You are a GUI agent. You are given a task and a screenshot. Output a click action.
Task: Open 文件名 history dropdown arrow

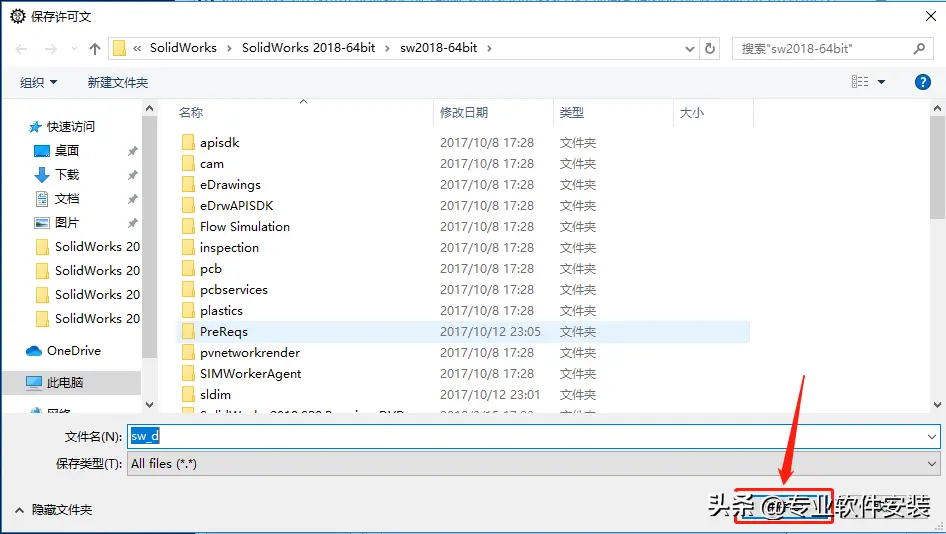point(932,436)
